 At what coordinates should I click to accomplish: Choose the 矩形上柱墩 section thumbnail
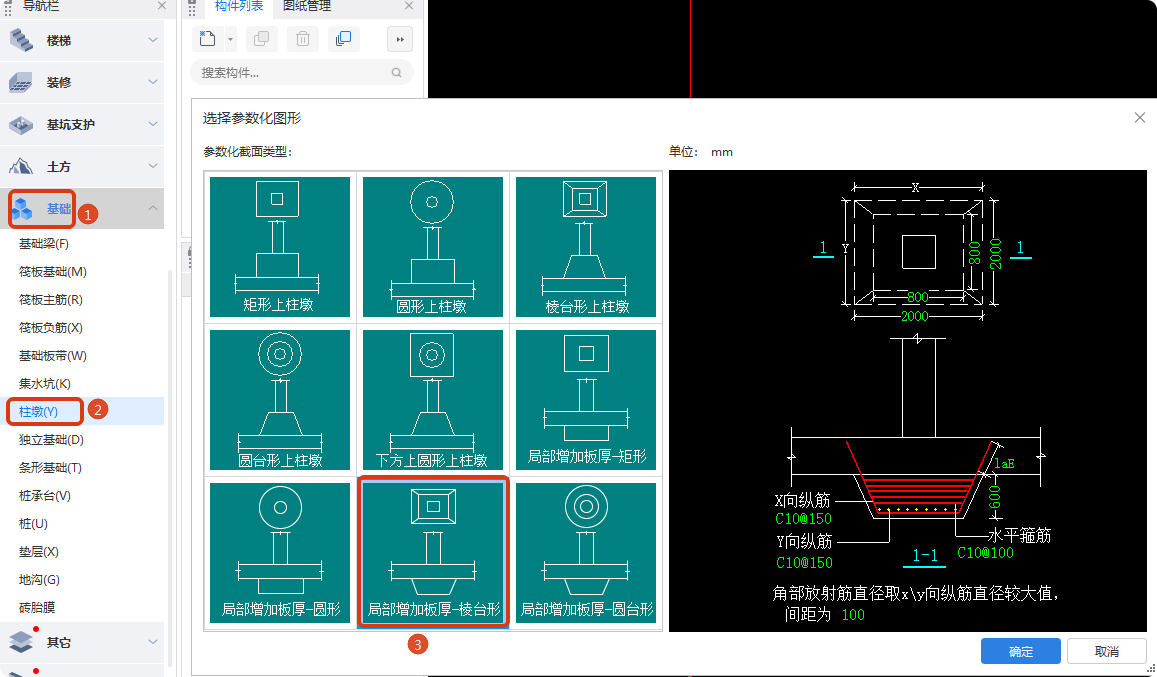280,247
